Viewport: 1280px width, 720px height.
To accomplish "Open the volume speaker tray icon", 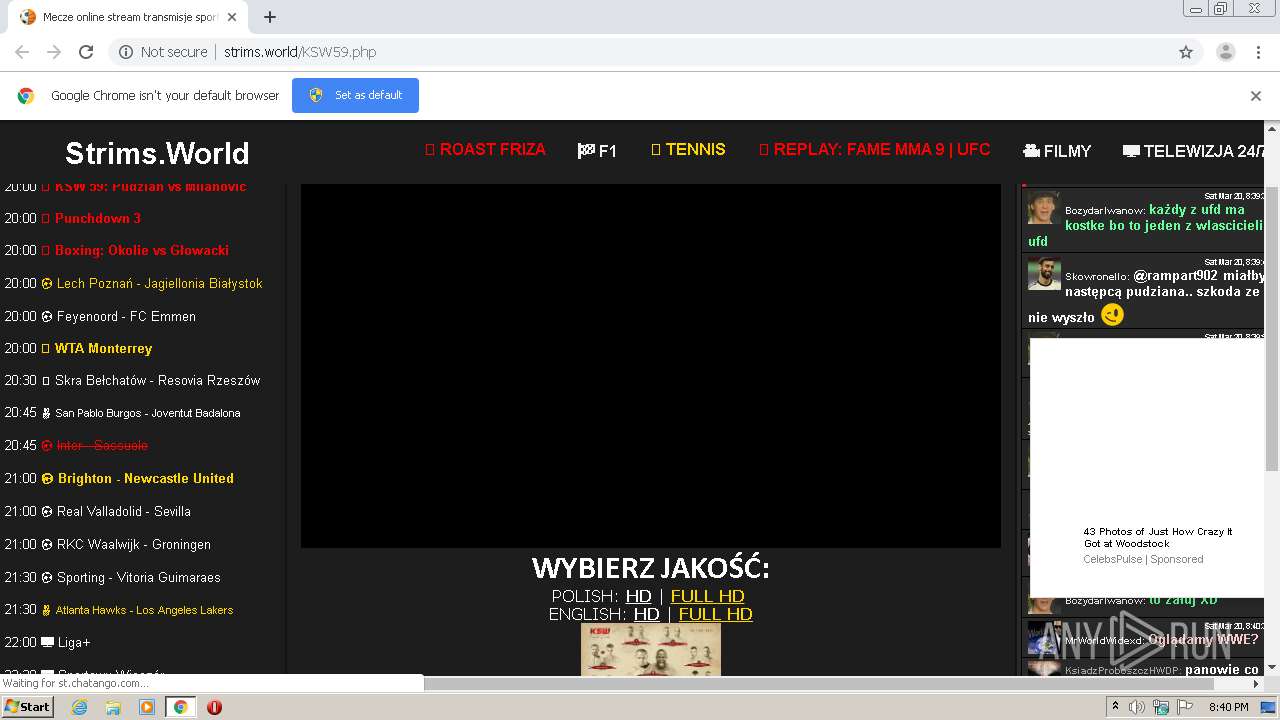I will tap(1137, 707).
